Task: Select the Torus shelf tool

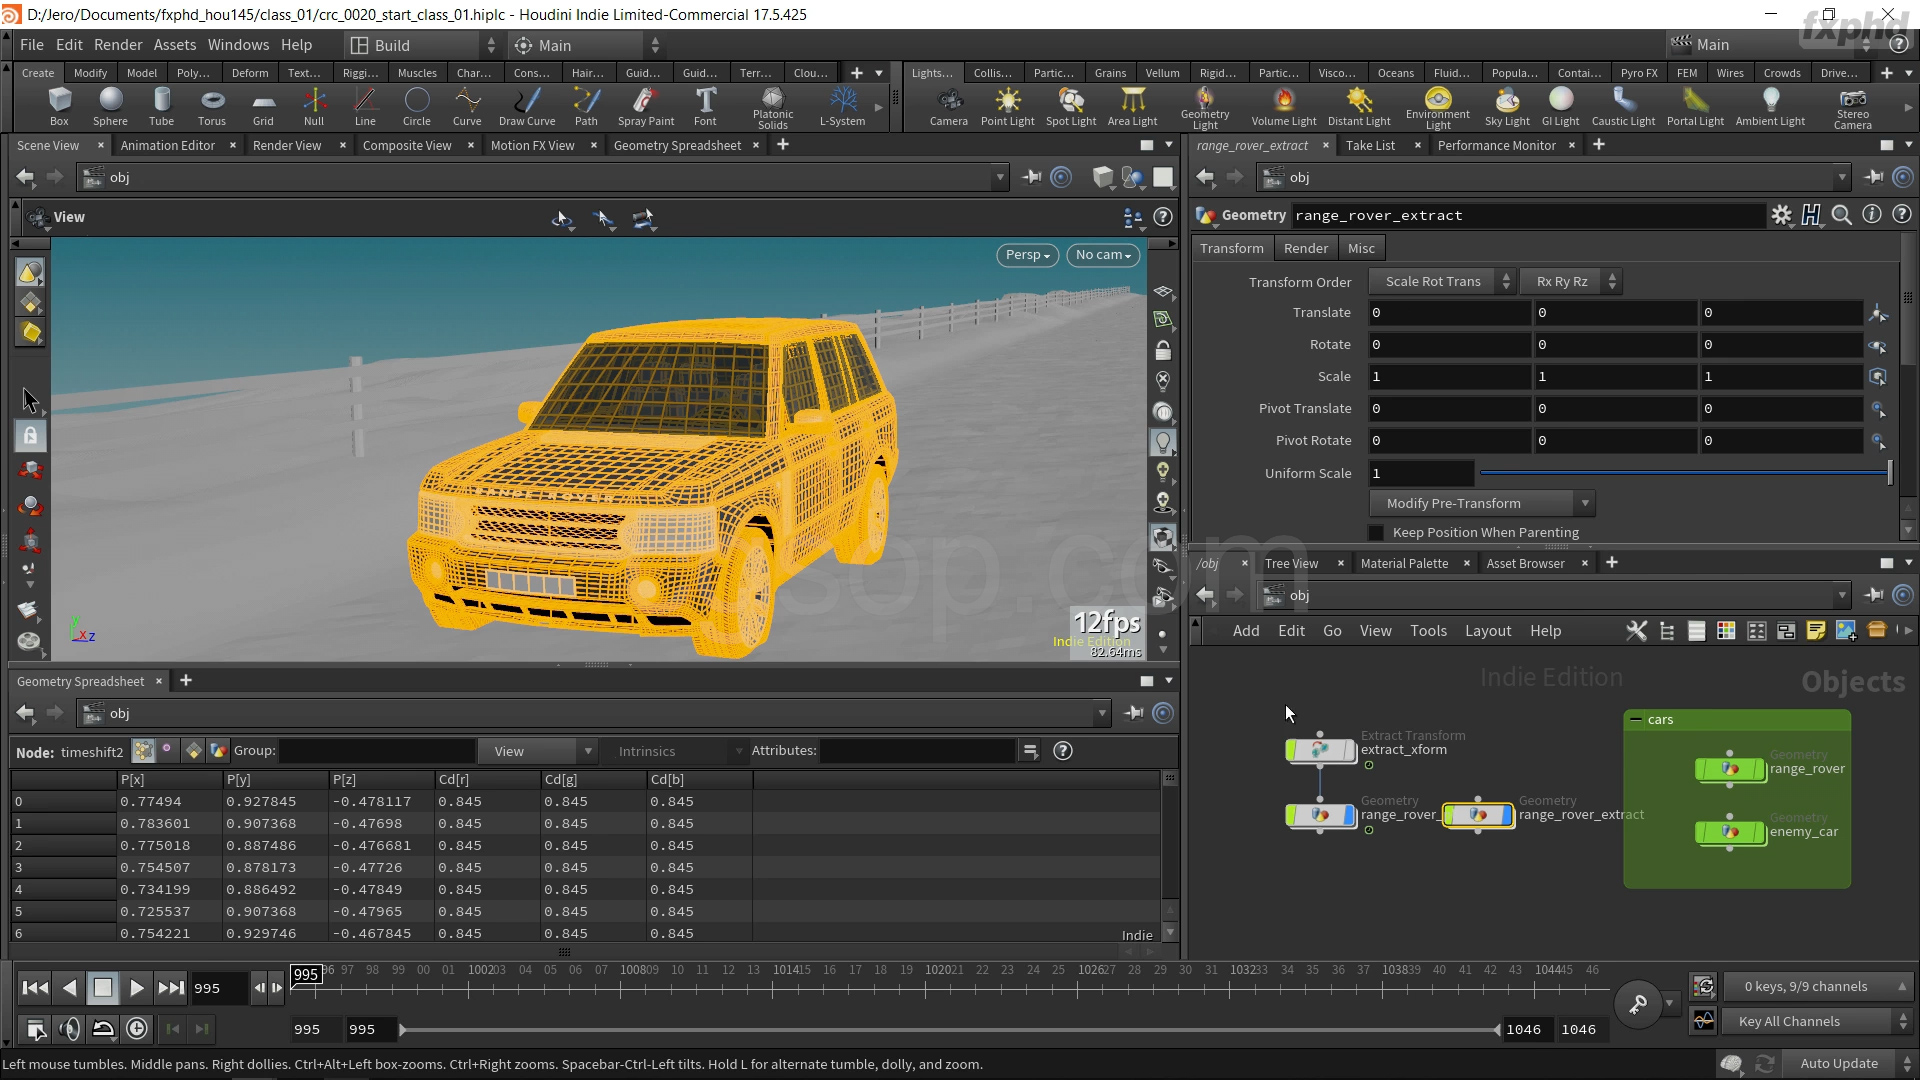Action: [x=212, y=106]
